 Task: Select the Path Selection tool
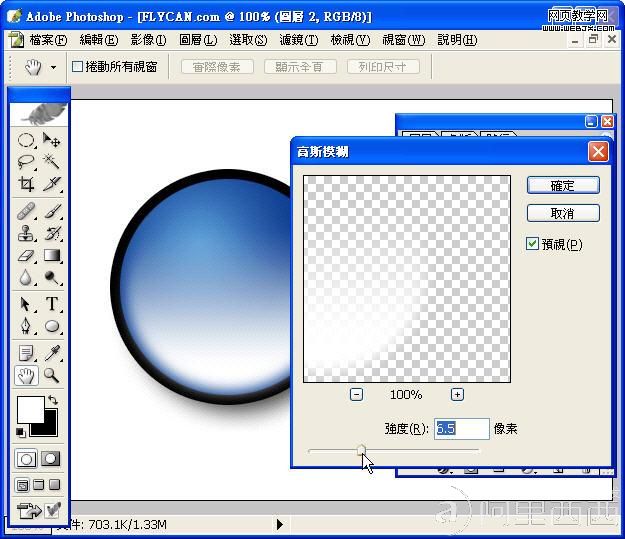(x=26, y=304)
